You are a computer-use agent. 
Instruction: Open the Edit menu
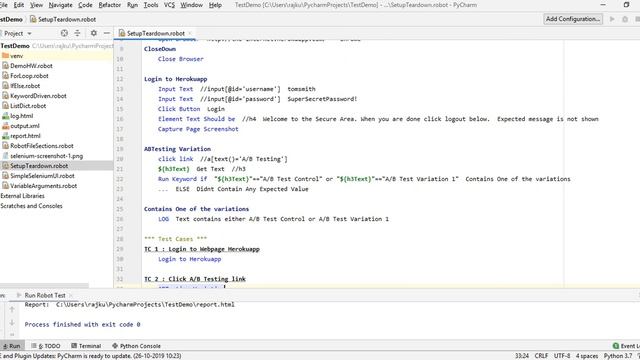(19, 5)
